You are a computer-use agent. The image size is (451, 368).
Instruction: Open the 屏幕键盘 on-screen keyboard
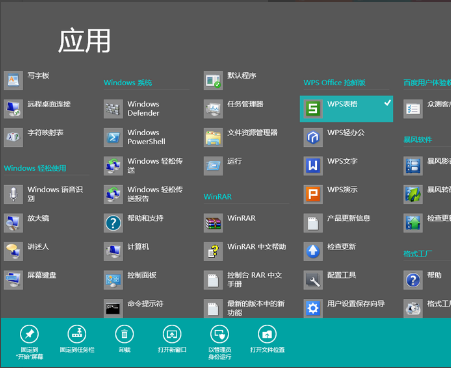[30, 280]
